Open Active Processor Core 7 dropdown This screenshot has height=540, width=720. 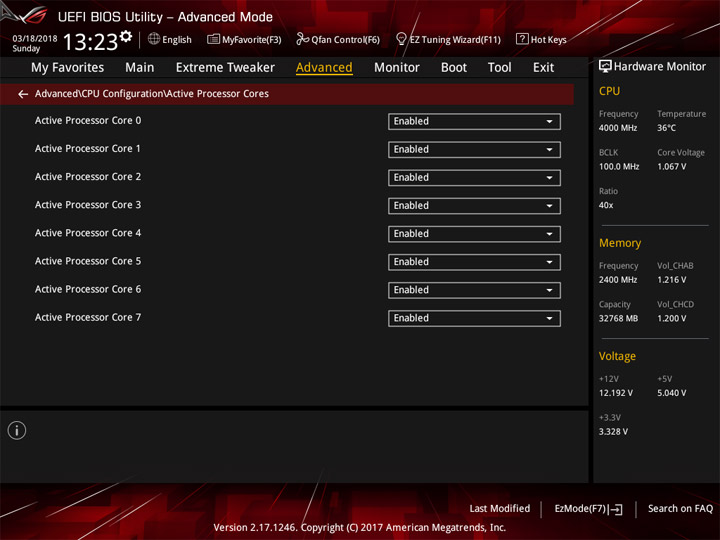click(474, 318)
